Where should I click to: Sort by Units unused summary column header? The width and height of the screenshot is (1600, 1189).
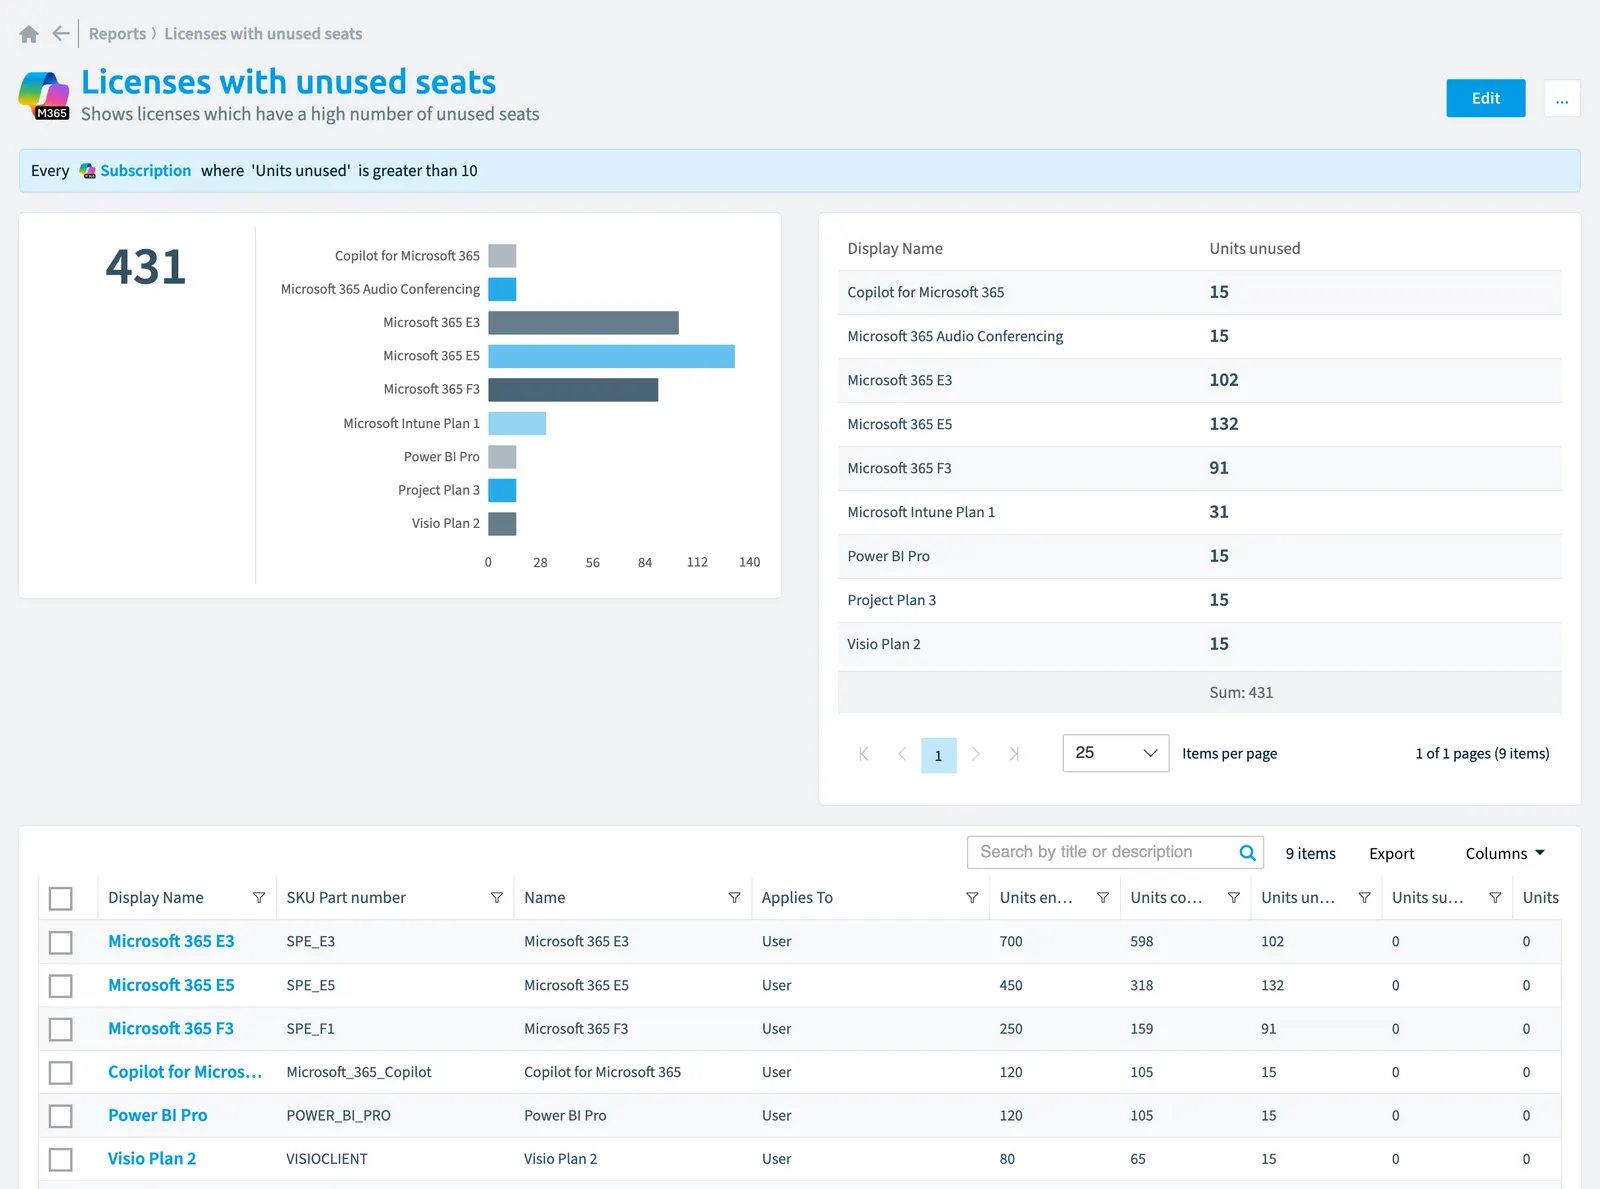1255,248
